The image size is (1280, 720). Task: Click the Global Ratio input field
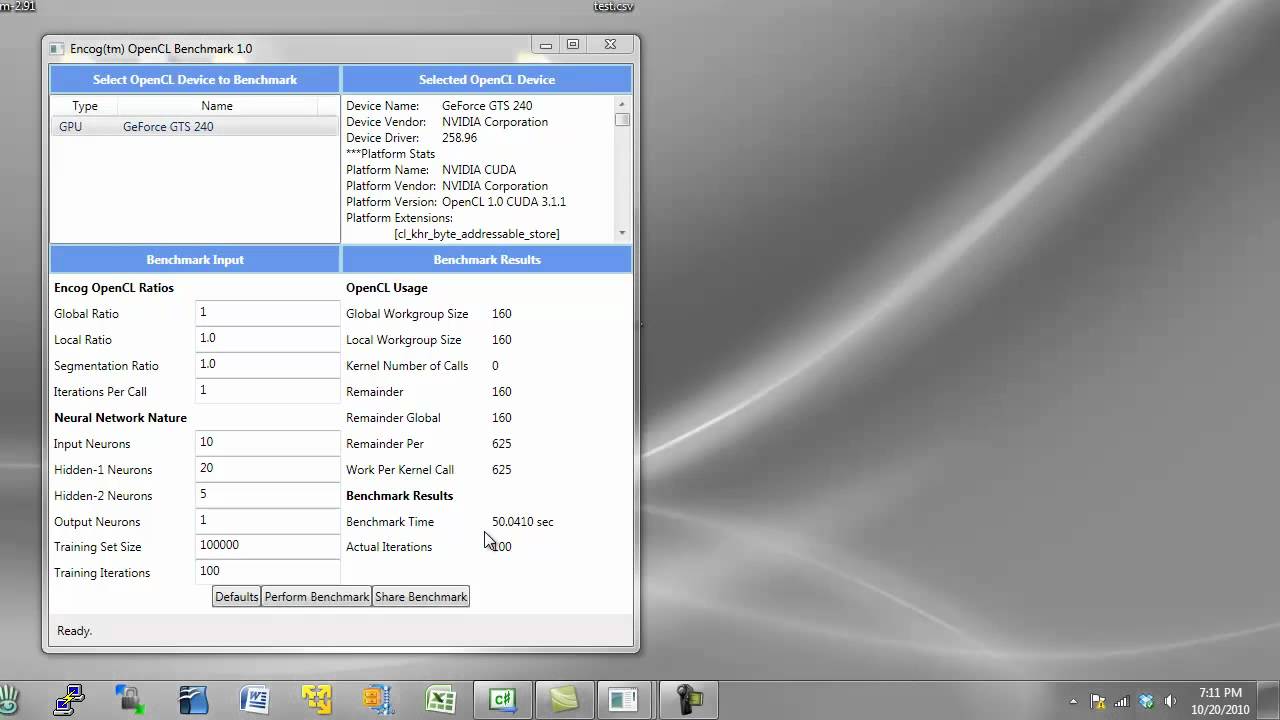click(268, 313)
